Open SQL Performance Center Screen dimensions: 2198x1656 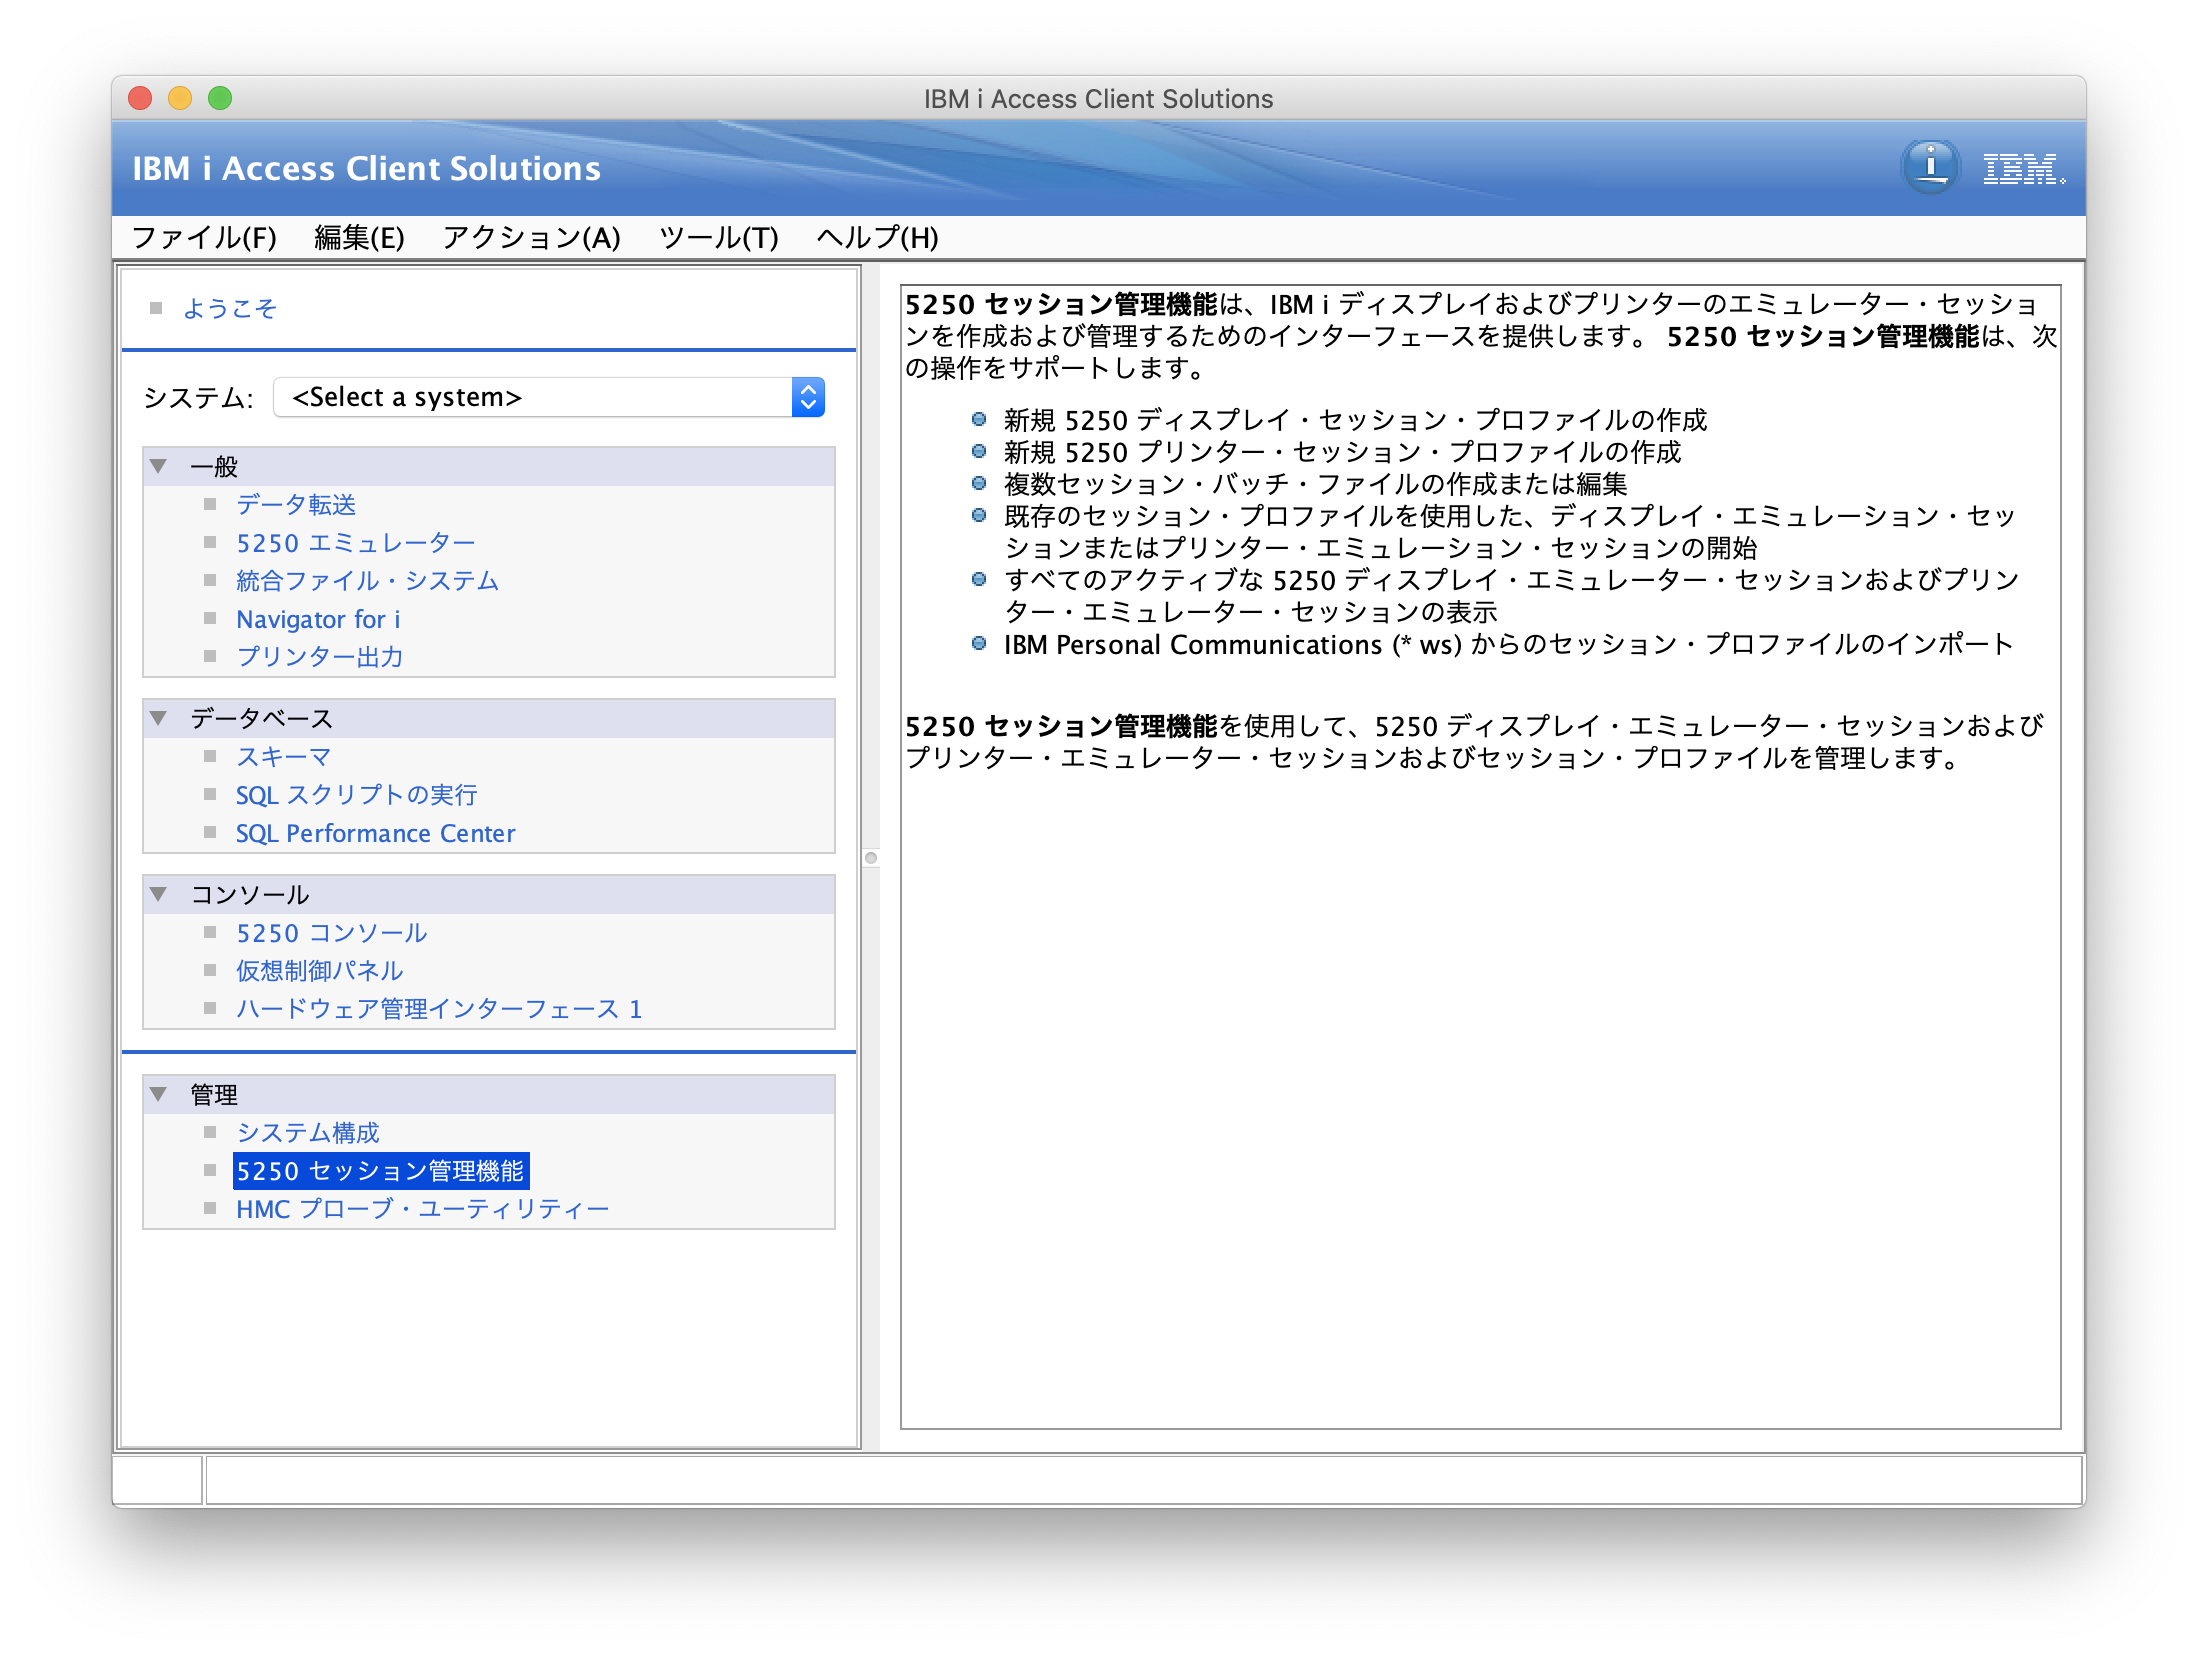tap(375, 833)
